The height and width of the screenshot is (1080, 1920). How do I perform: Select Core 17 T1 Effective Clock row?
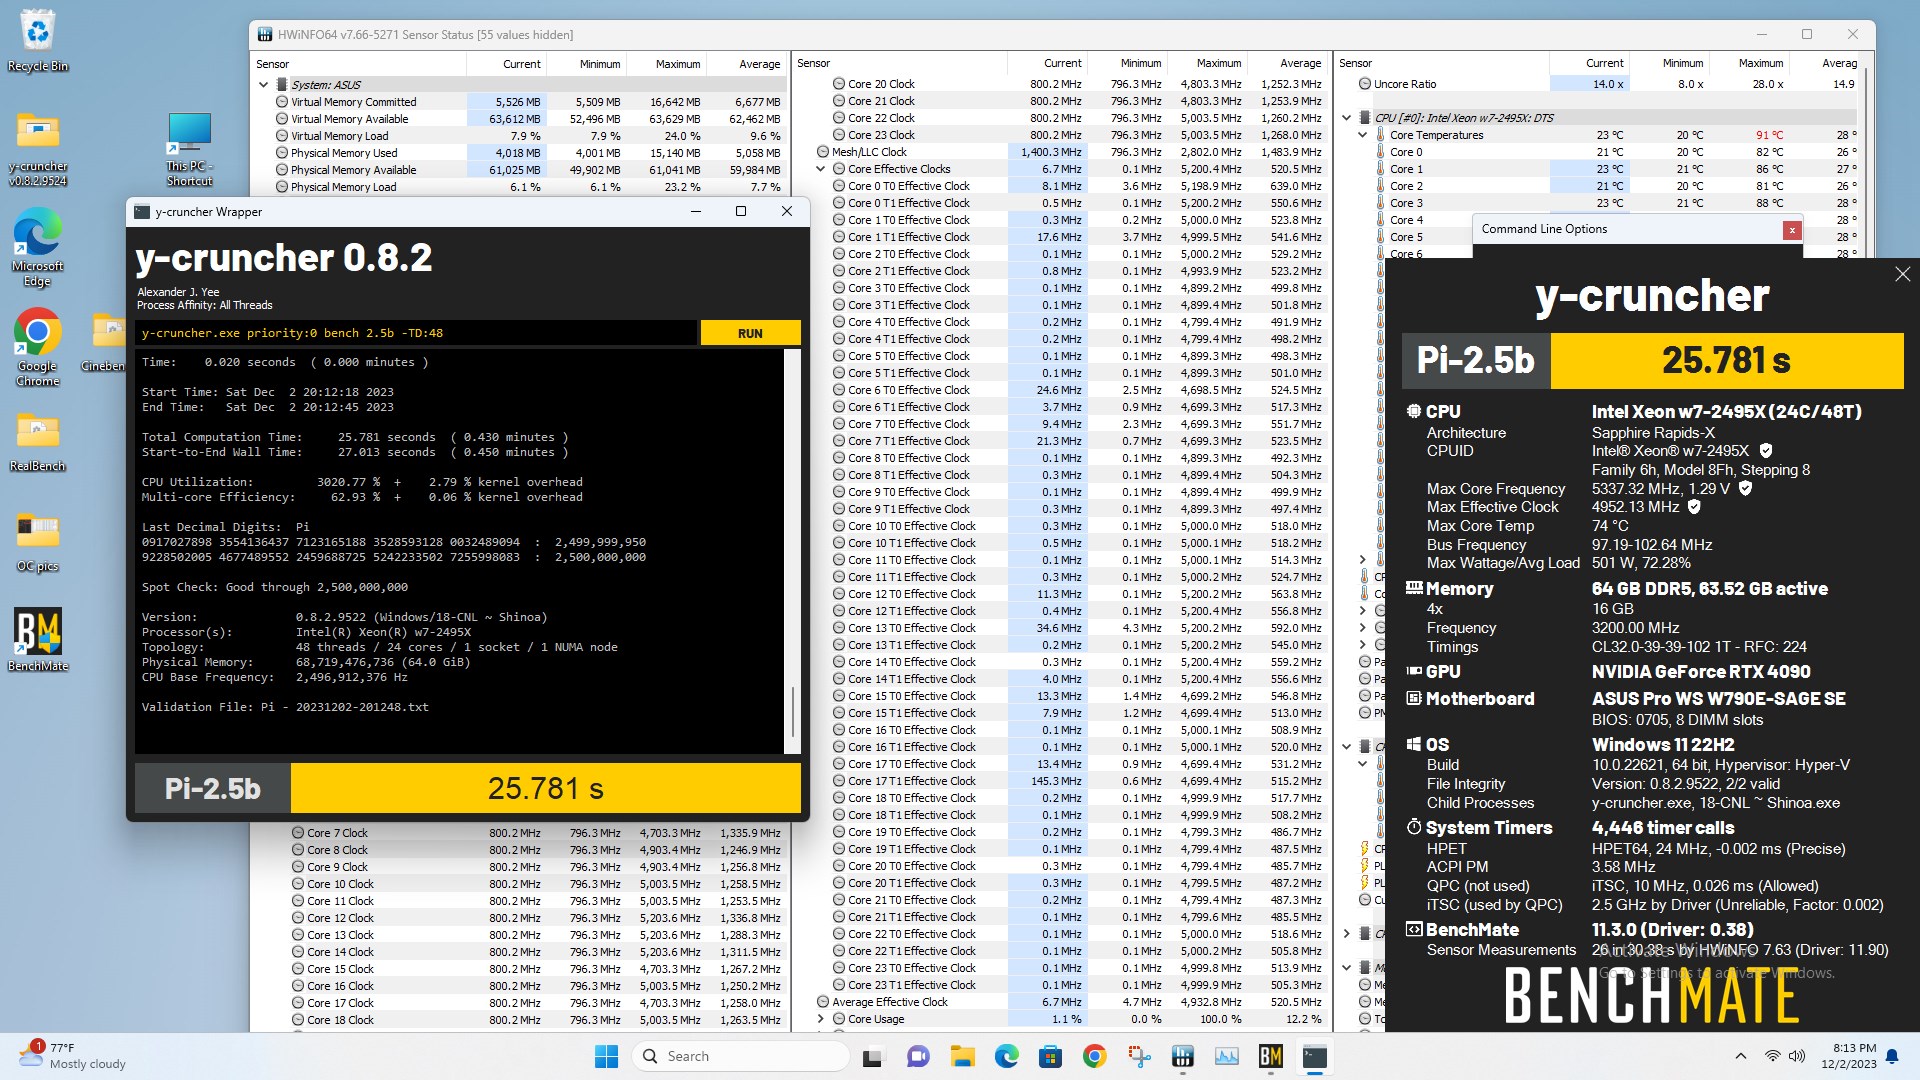[1061, 781]
